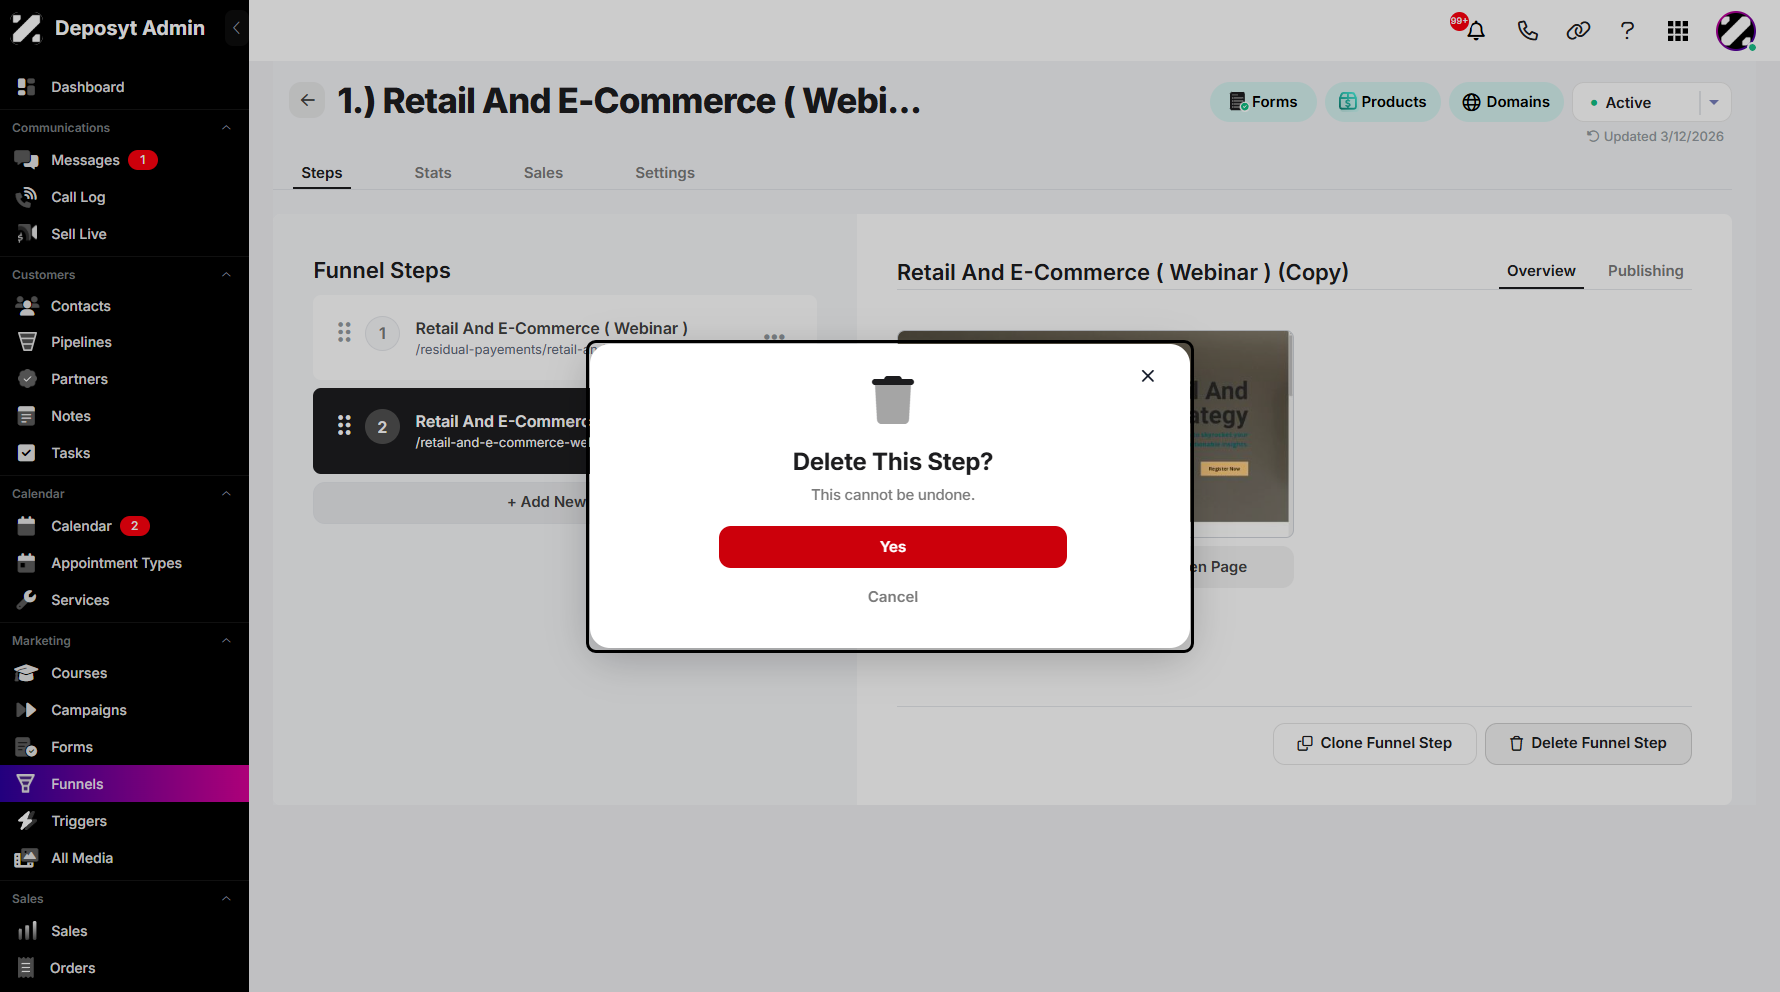This screenshot has height=992, width=1780.
Task: Click the Clone Funnel Step button
Action: (1374, 743)
